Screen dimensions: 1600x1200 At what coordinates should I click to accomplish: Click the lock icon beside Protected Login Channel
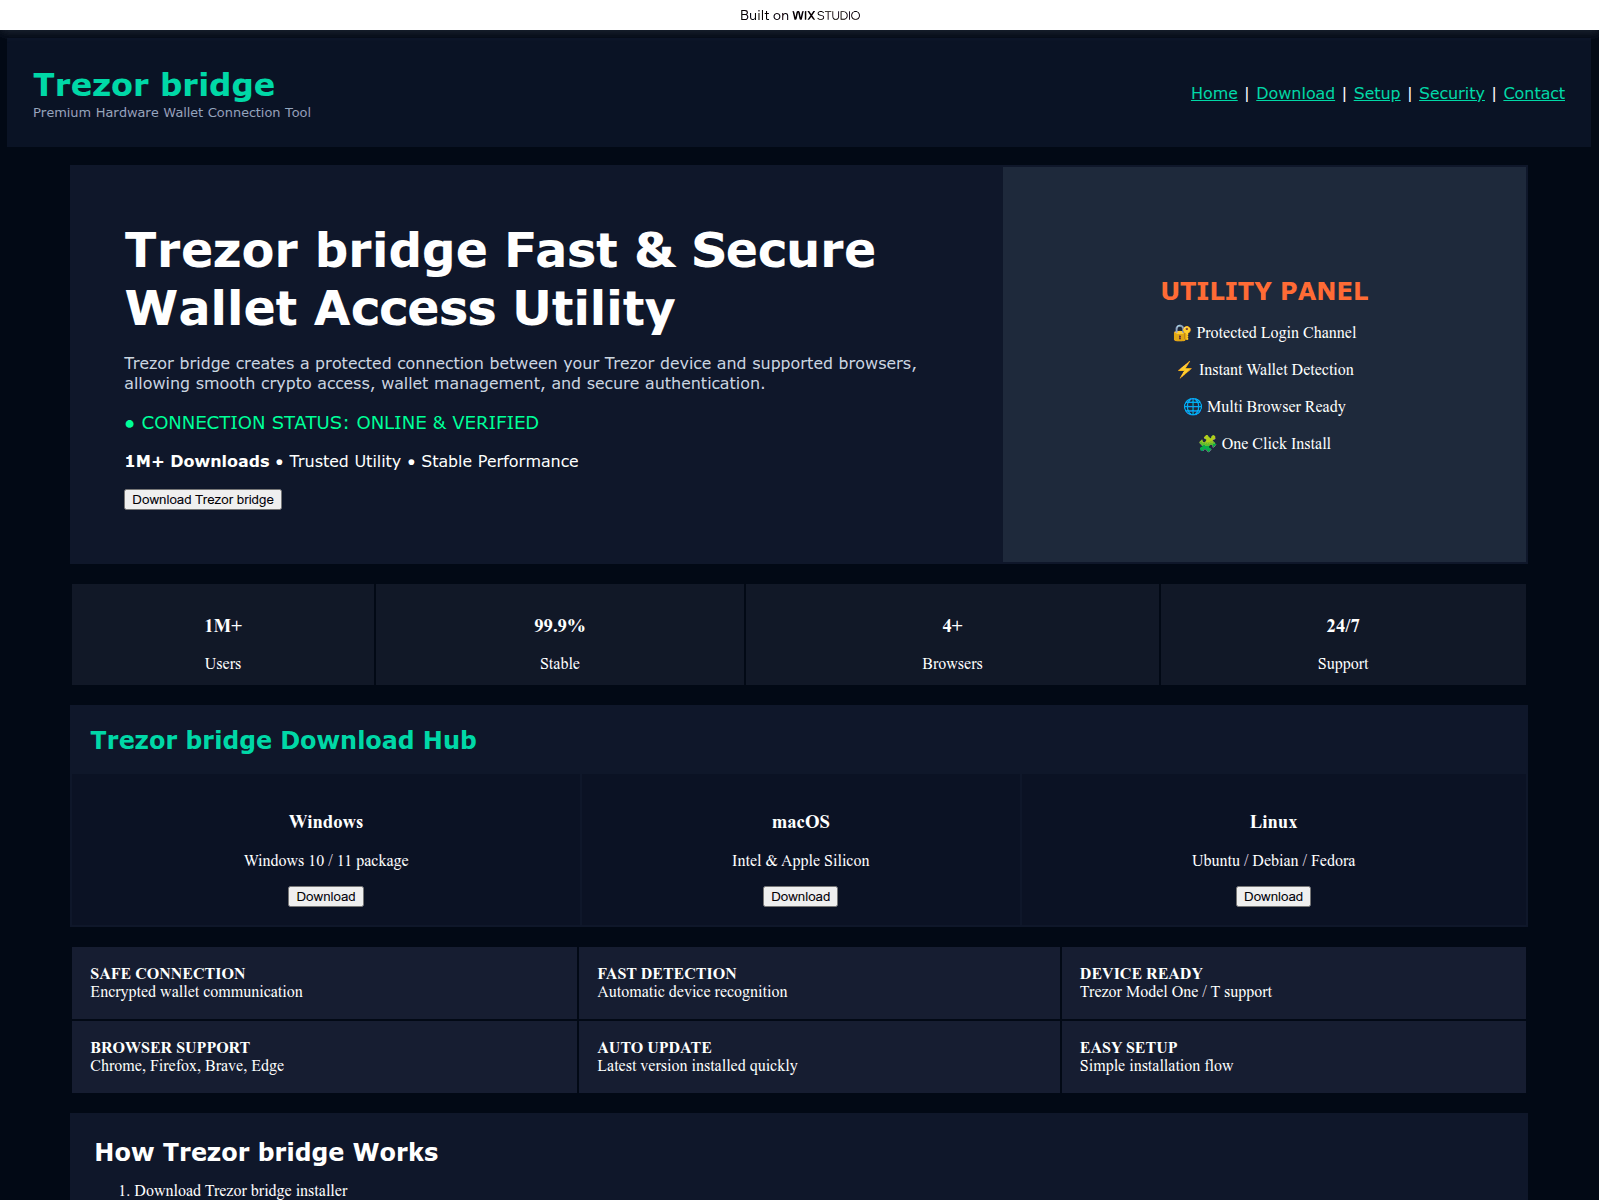pyautogui.click(x=1182, y=333)
